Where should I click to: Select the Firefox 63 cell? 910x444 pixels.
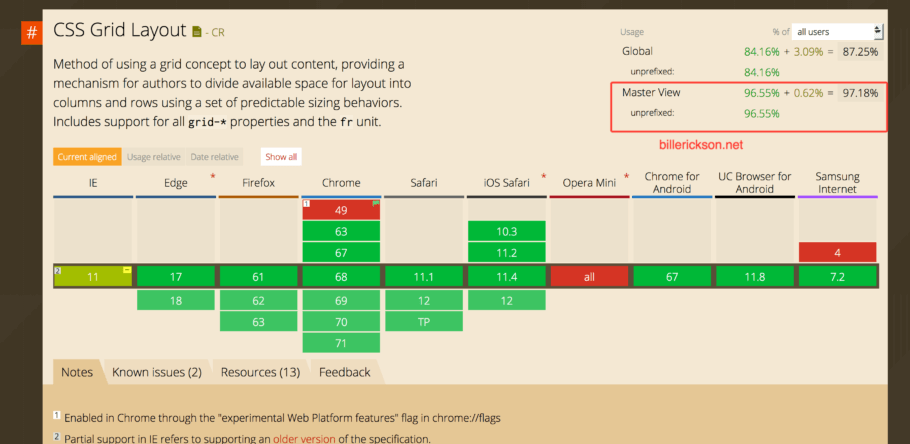[x=258, y=322]
